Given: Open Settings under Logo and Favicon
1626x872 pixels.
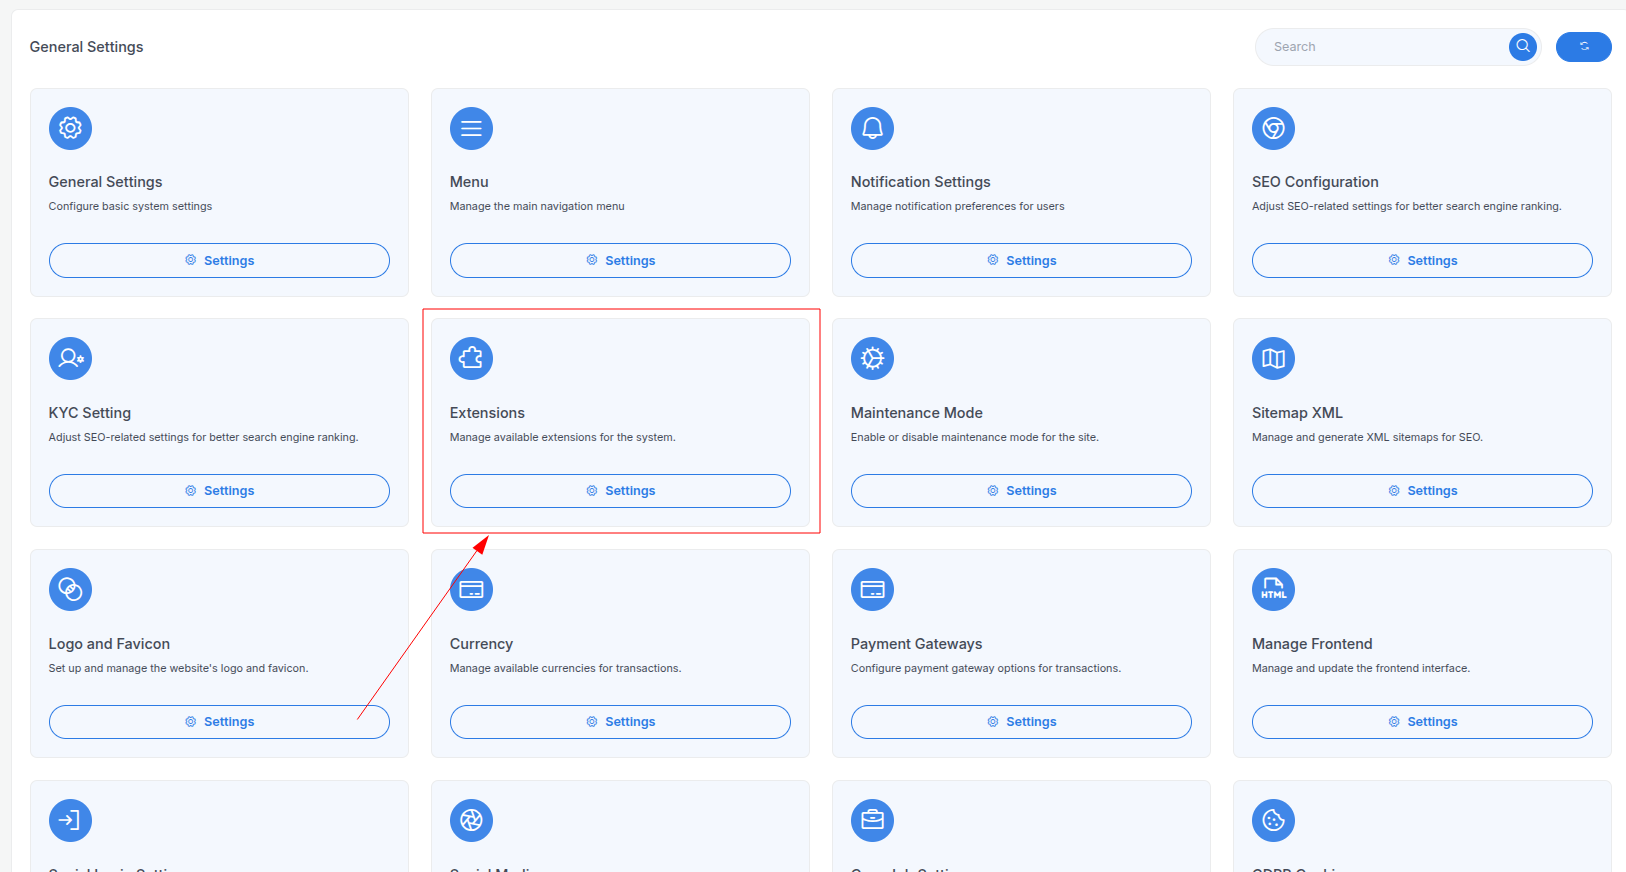Looking at the screenshot, I should [x=219, y=722].
